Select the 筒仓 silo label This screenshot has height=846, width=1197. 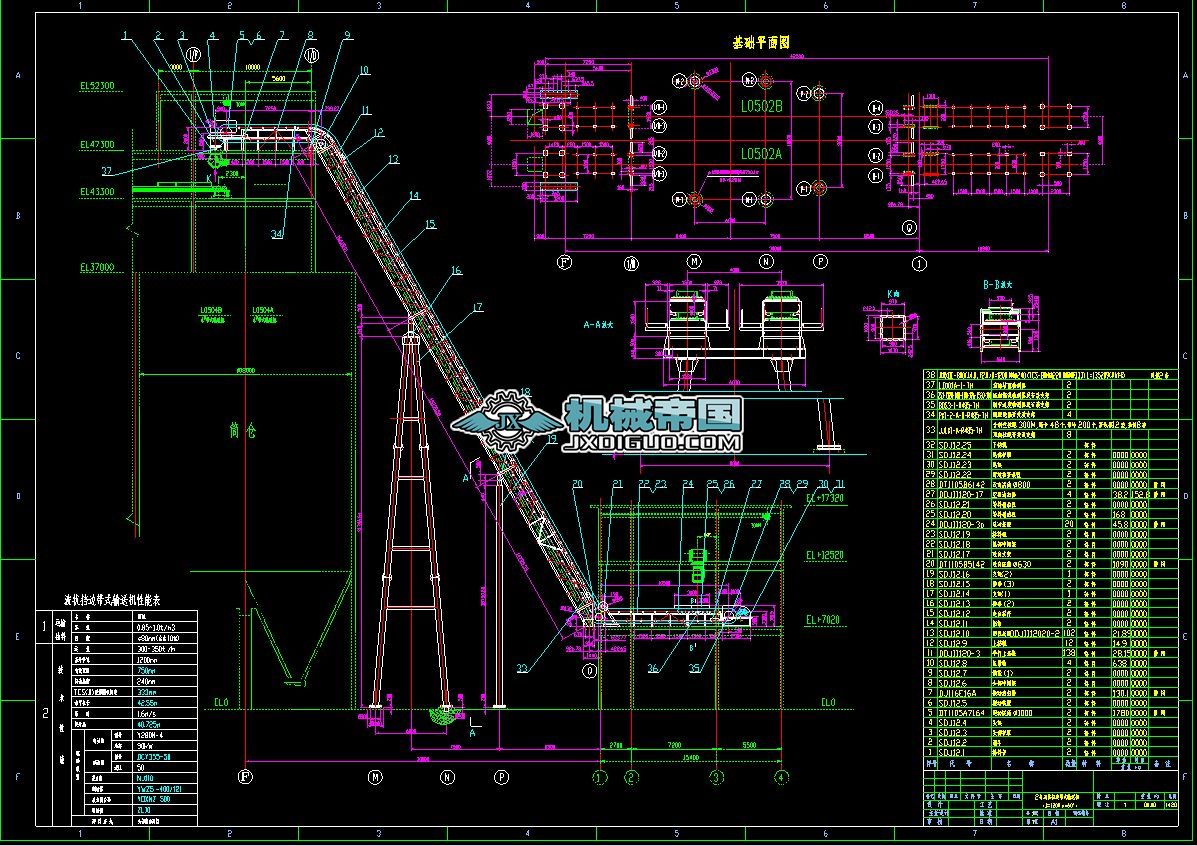pos(243,431)
